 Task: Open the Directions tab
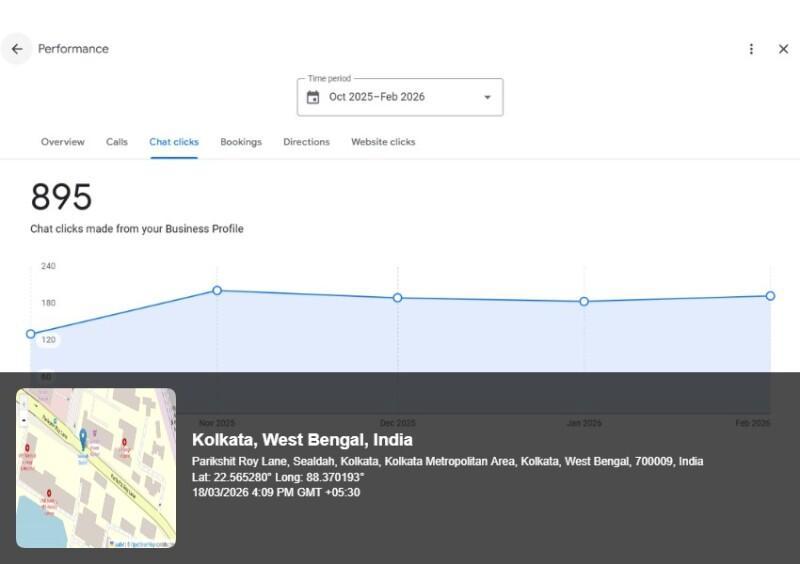click(306, 142)
